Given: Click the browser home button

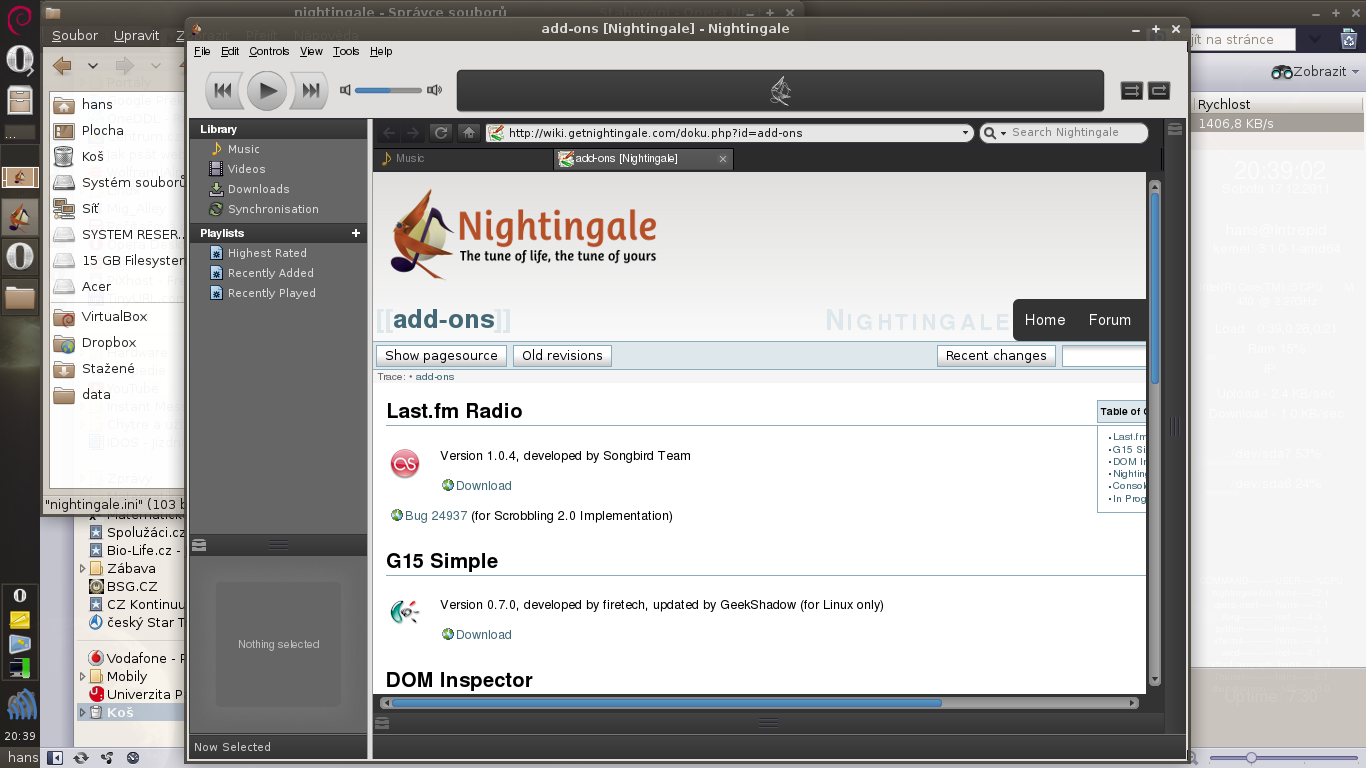Looking at the screenshot, I should tap(468, 133).
